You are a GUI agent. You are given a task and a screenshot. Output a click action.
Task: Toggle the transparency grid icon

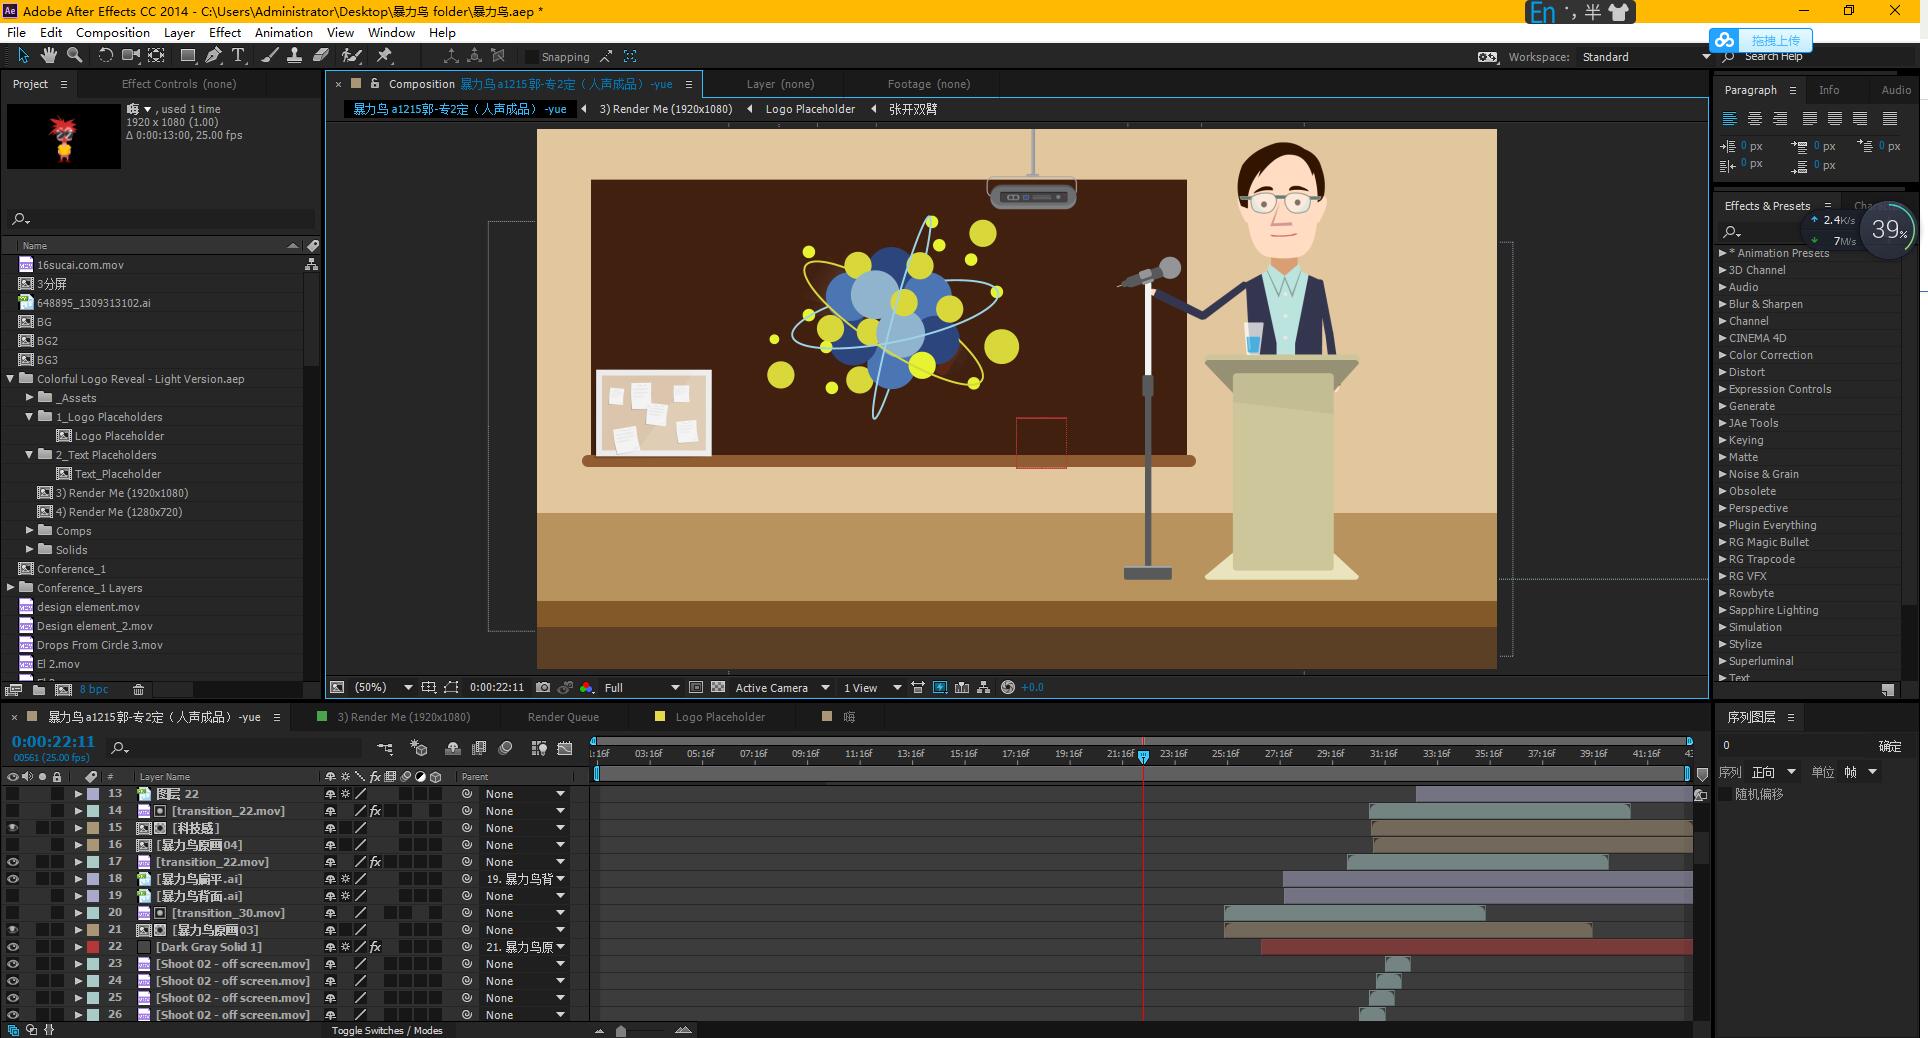click(x=718, y=687)
